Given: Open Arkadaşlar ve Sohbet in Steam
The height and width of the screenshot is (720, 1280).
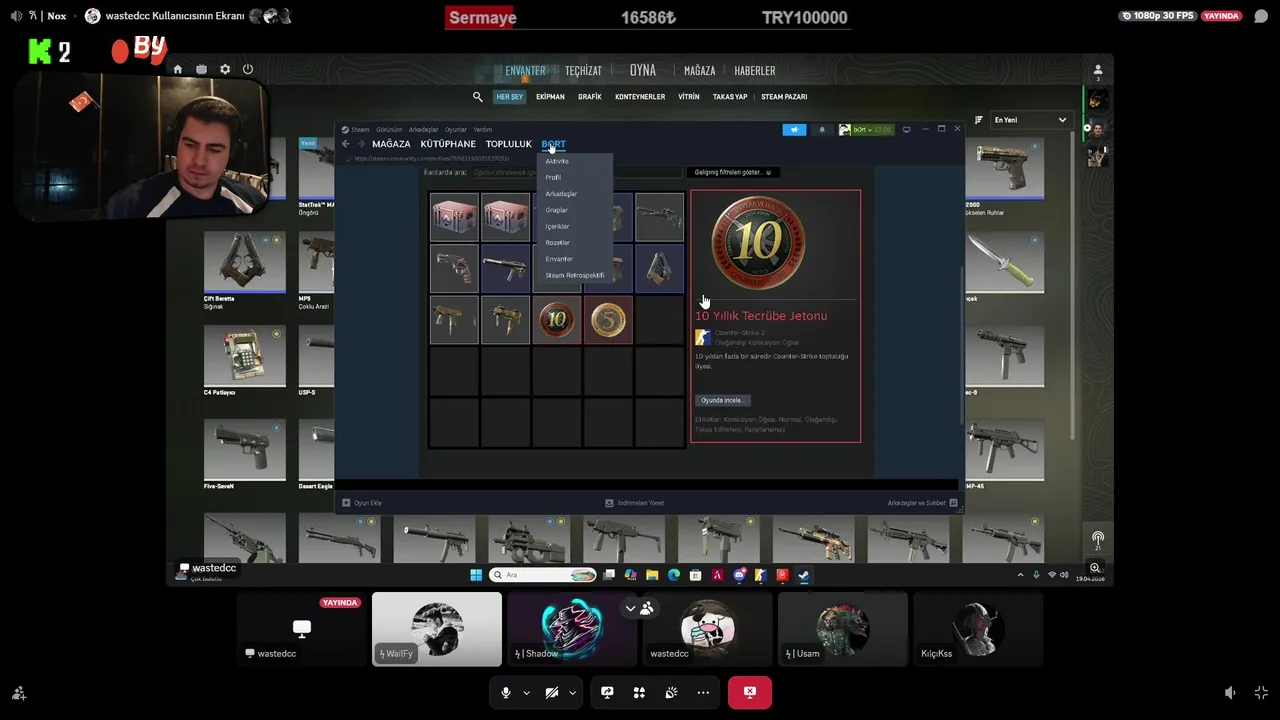Looking at the screenshot, I should point(922,503).
